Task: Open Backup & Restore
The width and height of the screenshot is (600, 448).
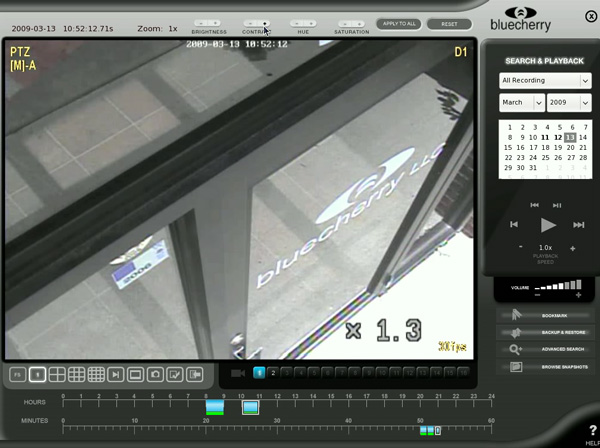Action: tap(543, 332)
